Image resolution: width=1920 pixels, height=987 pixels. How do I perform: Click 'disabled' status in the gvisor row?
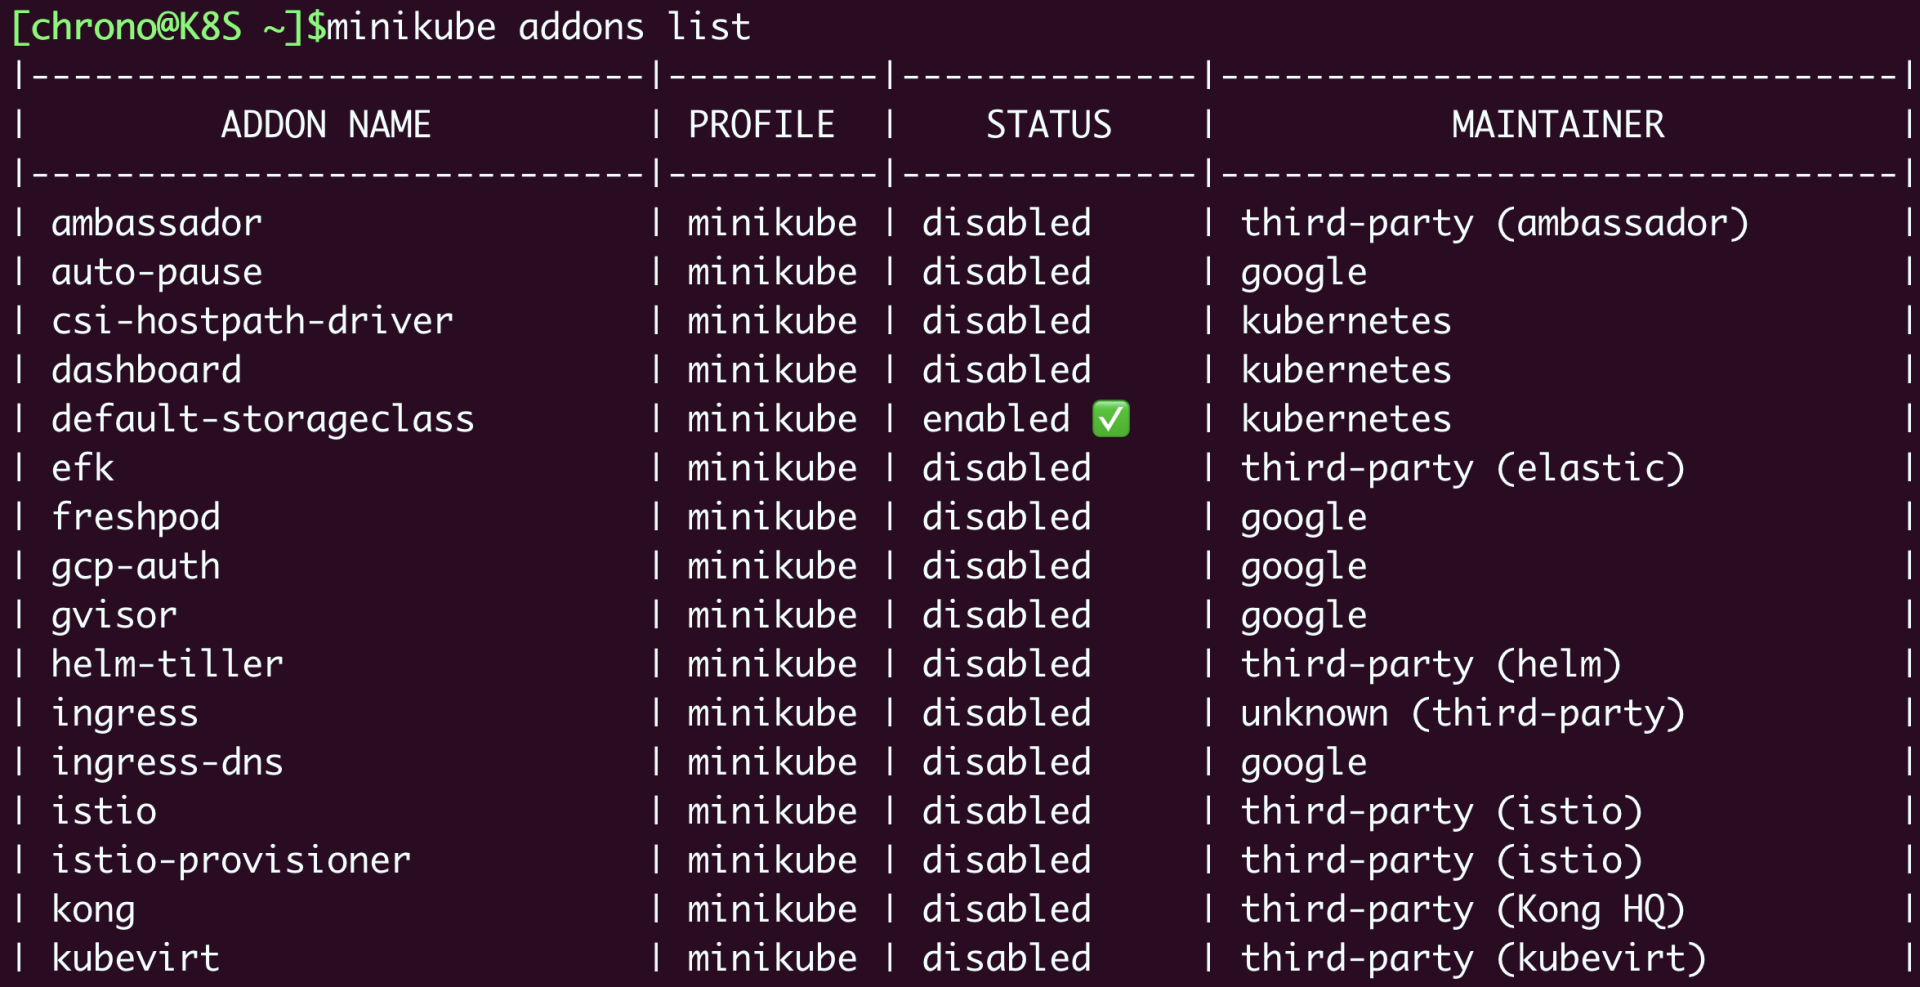pos(1006,615)
